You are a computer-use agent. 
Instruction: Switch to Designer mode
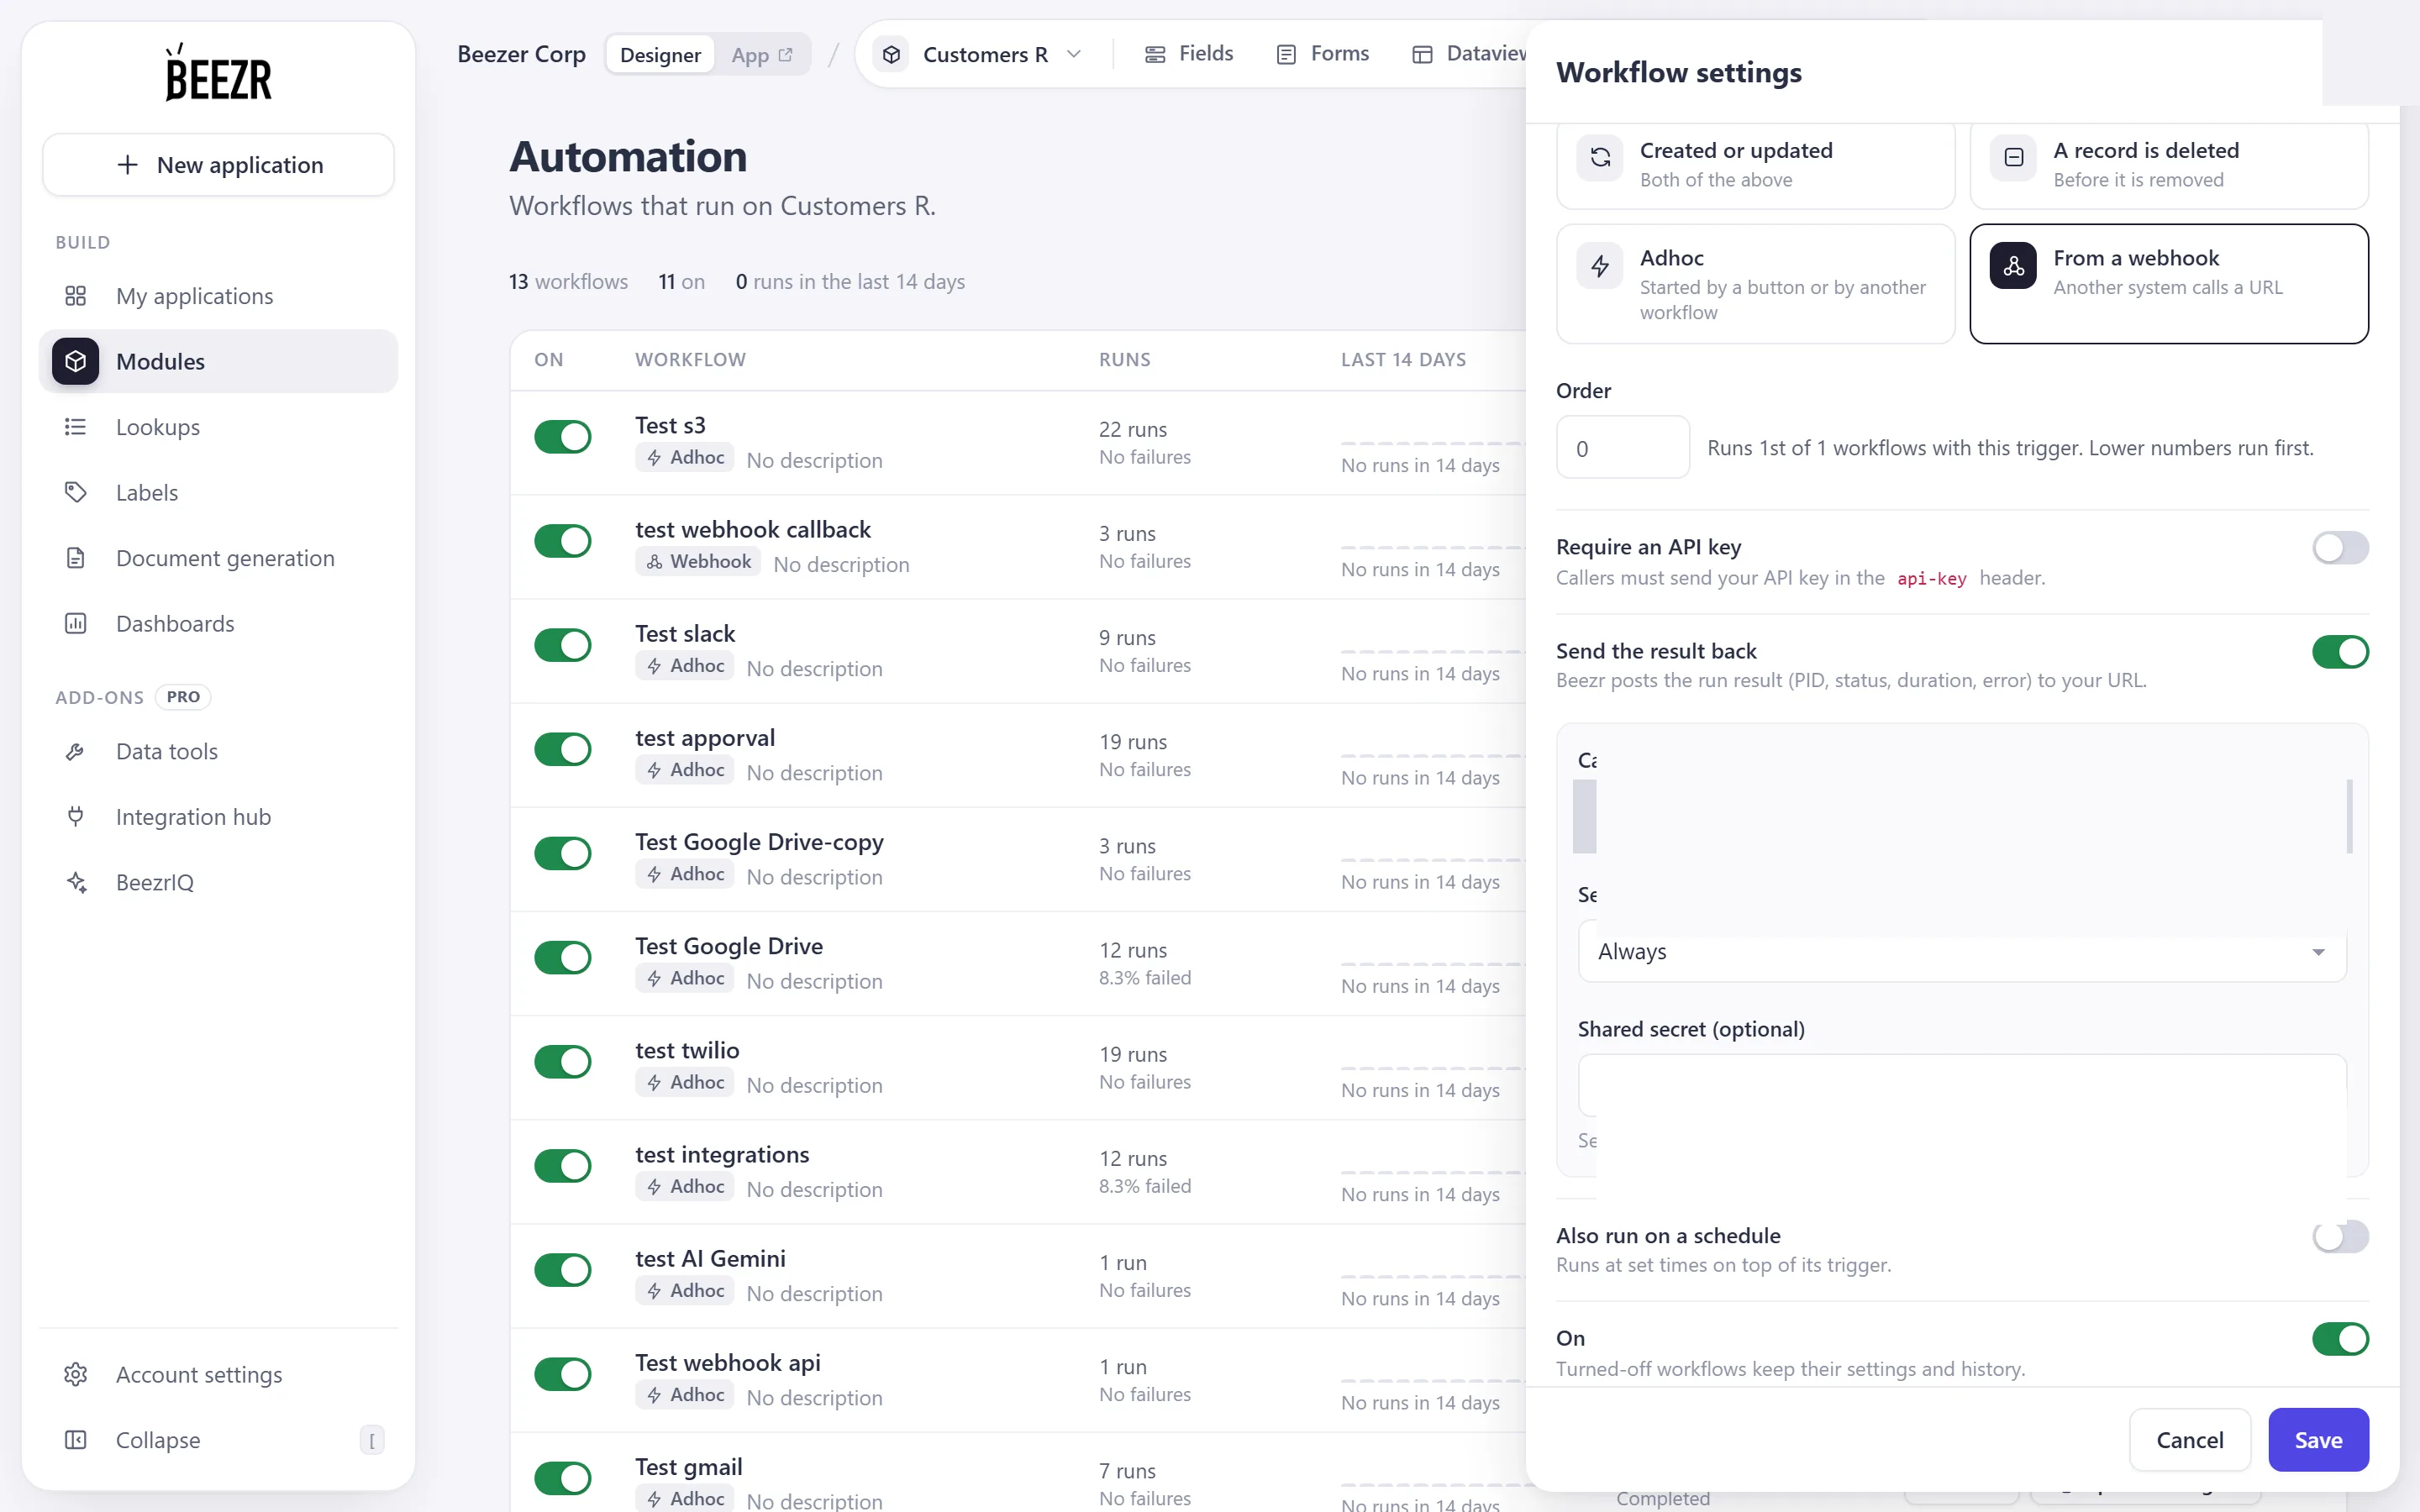660,55
